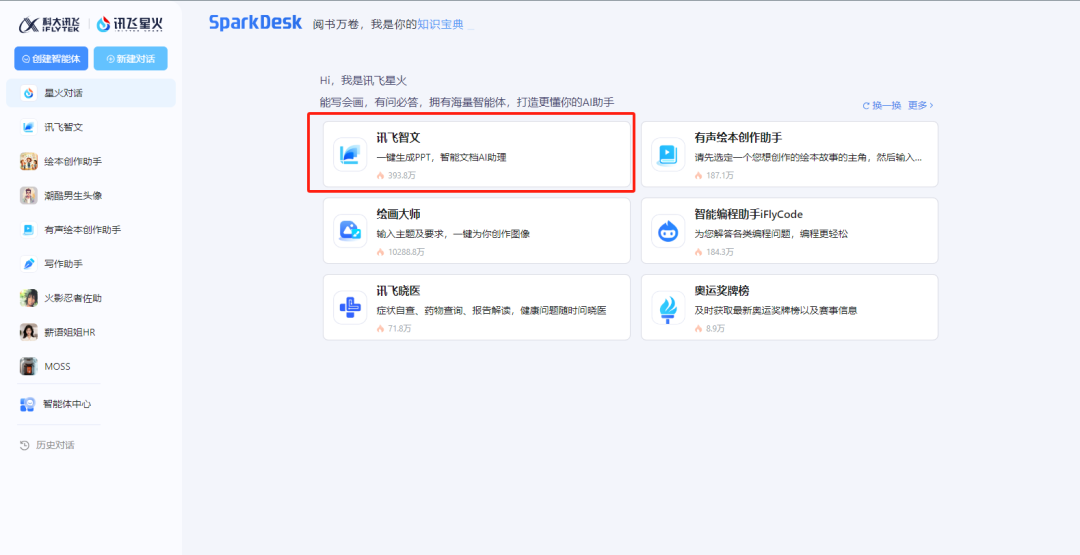This screenshot has height=555, width=1080.
Task: Click the 历史对话 clock icon
Action: click(x=24, y=446)
